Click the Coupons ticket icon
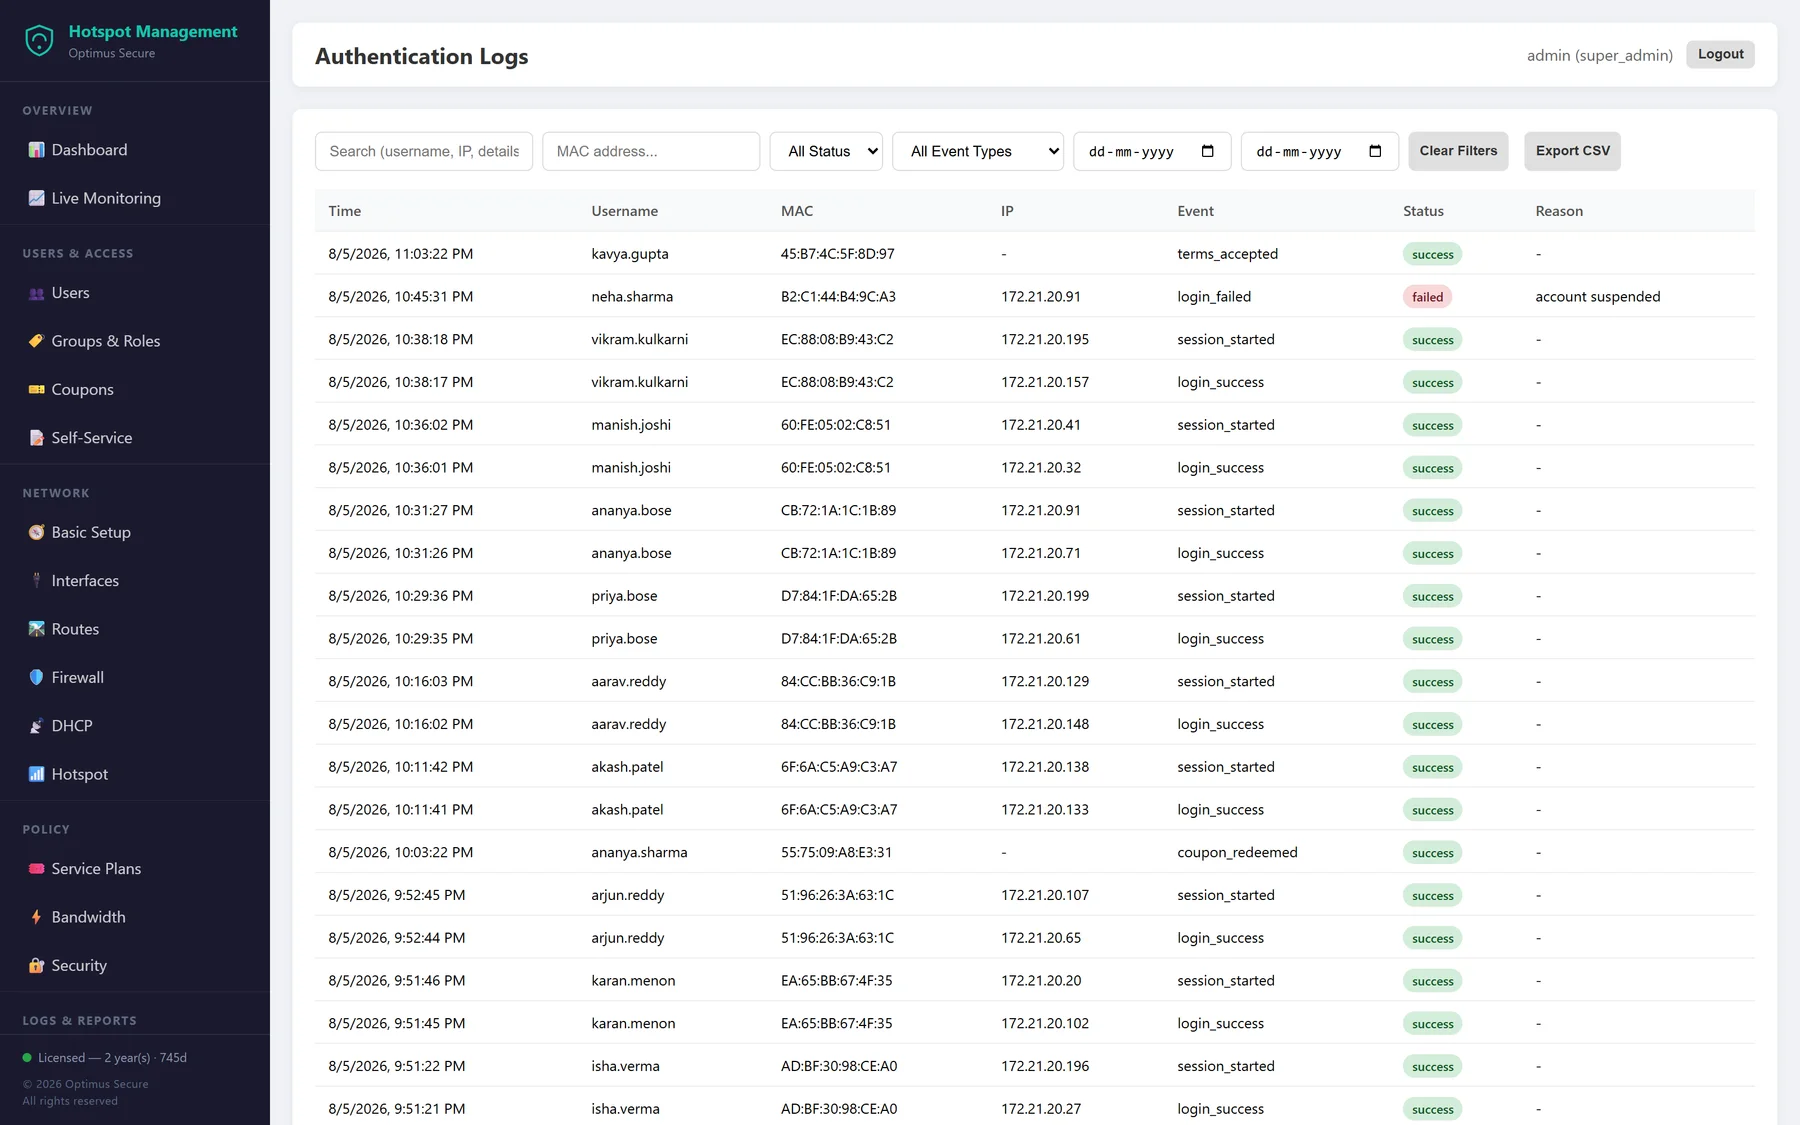 [36, 389]
